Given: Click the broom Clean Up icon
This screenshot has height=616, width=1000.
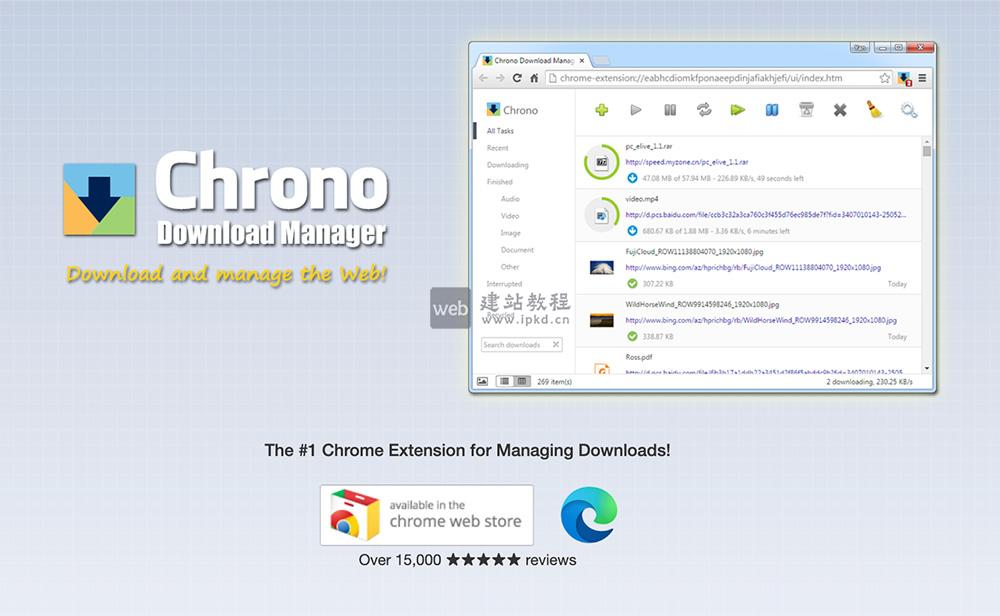Looking at the screenshot, I should (x=875, y=110).
